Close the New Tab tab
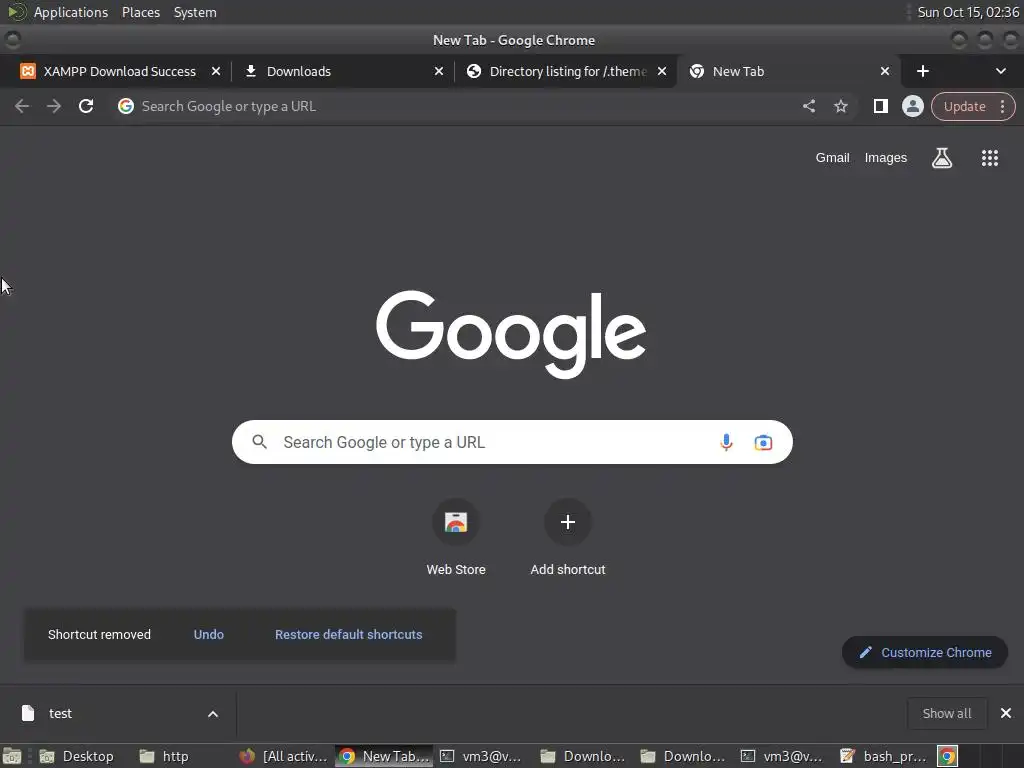1024x768 pixels. point(885,71)
